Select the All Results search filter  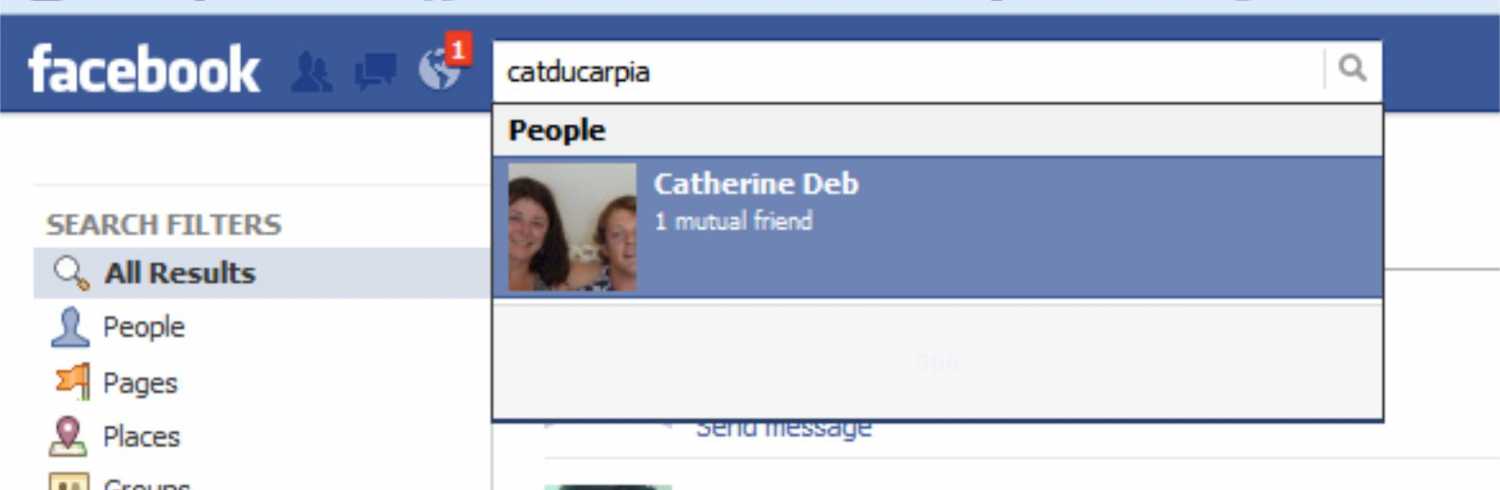(262, 273)
